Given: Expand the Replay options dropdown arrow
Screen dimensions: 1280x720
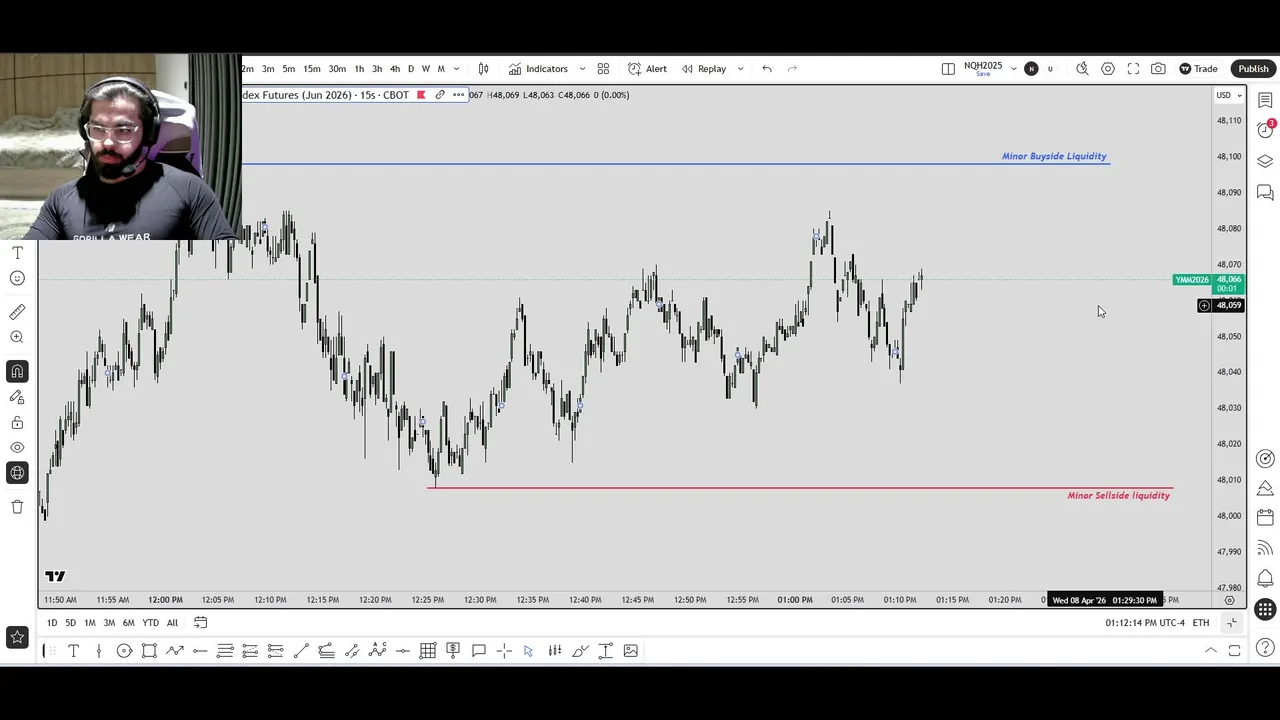Looking at the screenshot, I should pos(740,69).
